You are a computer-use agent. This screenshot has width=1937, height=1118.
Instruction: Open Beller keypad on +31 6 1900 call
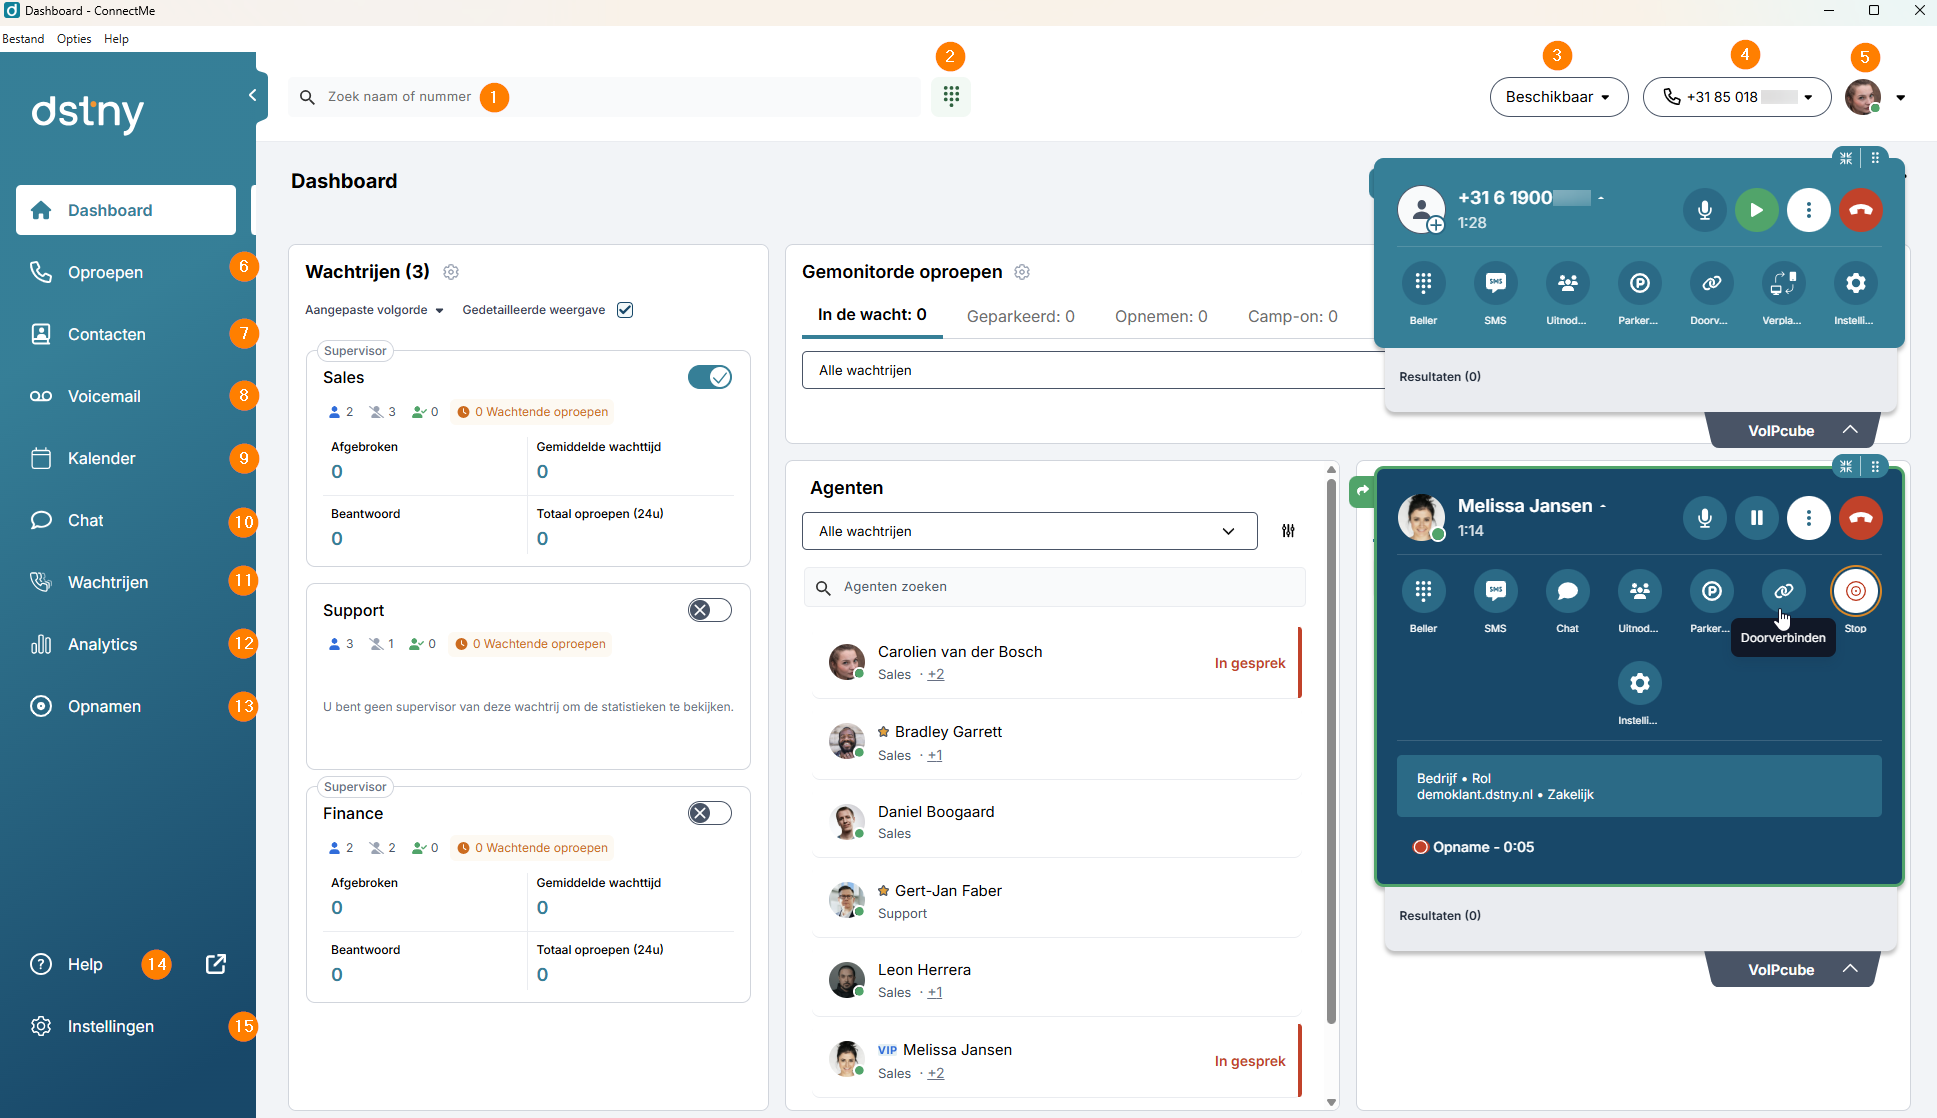click(x=1423, y=283)
